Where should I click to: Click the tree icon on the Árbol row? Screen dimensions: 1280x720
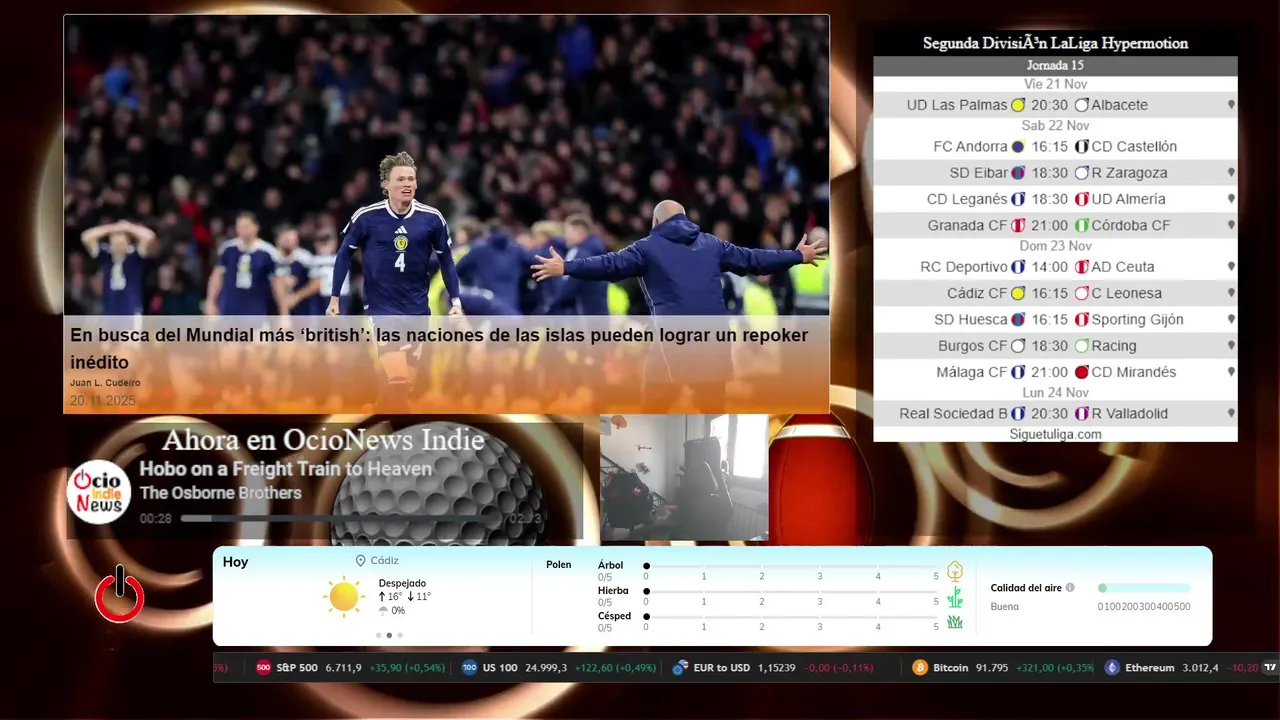(x=955, y=571)
